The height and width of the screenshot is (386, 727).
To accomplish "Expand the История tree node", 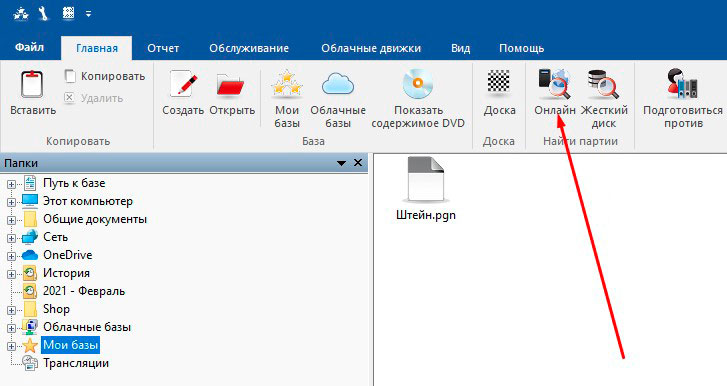I will pyautogui.click(x=11, y=274).
